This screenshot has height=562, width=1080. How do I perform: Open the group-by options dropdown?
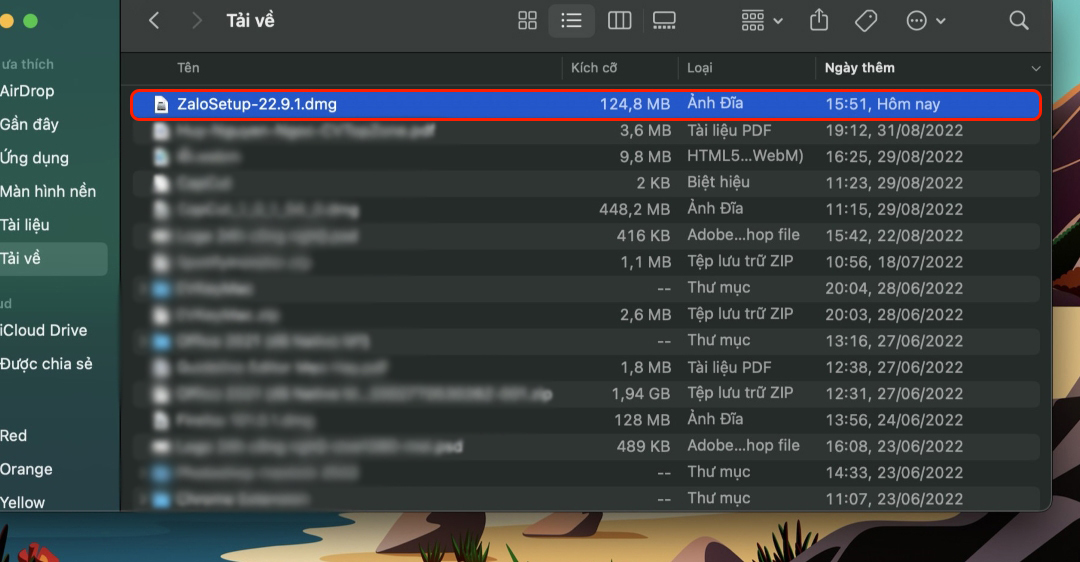762,21
